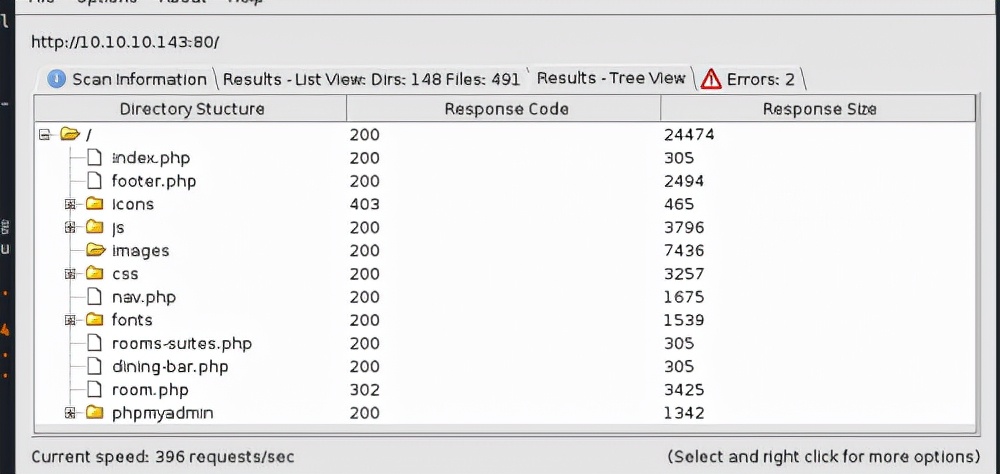The image size is (1000, 474).
Task: Click the Current speed 396 requests/sec status
Action: pyautogui.click(x=163, y=457)
